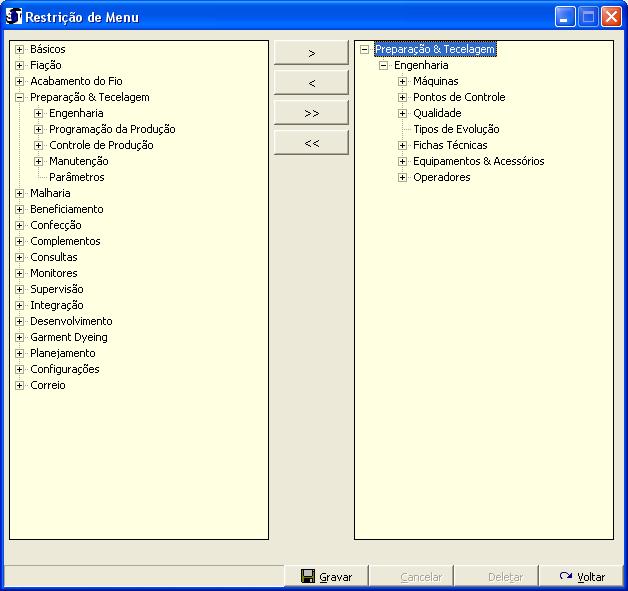The width and height of the screenshot is (628, 591).
Task: Expand the Básicos node in left tree
Action: coord(19,49)
